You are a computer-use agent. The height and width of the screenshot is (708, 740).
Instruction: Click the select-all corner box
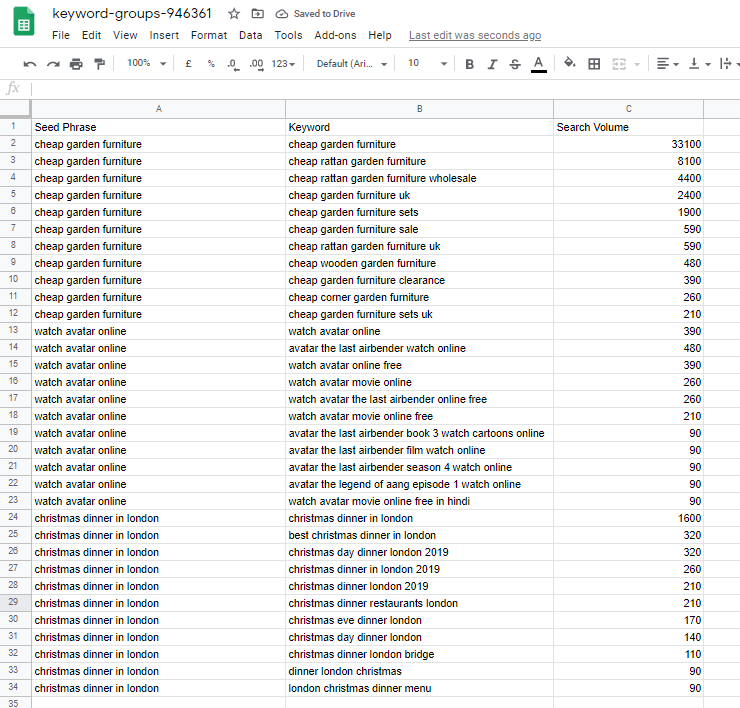click(15, 109)
